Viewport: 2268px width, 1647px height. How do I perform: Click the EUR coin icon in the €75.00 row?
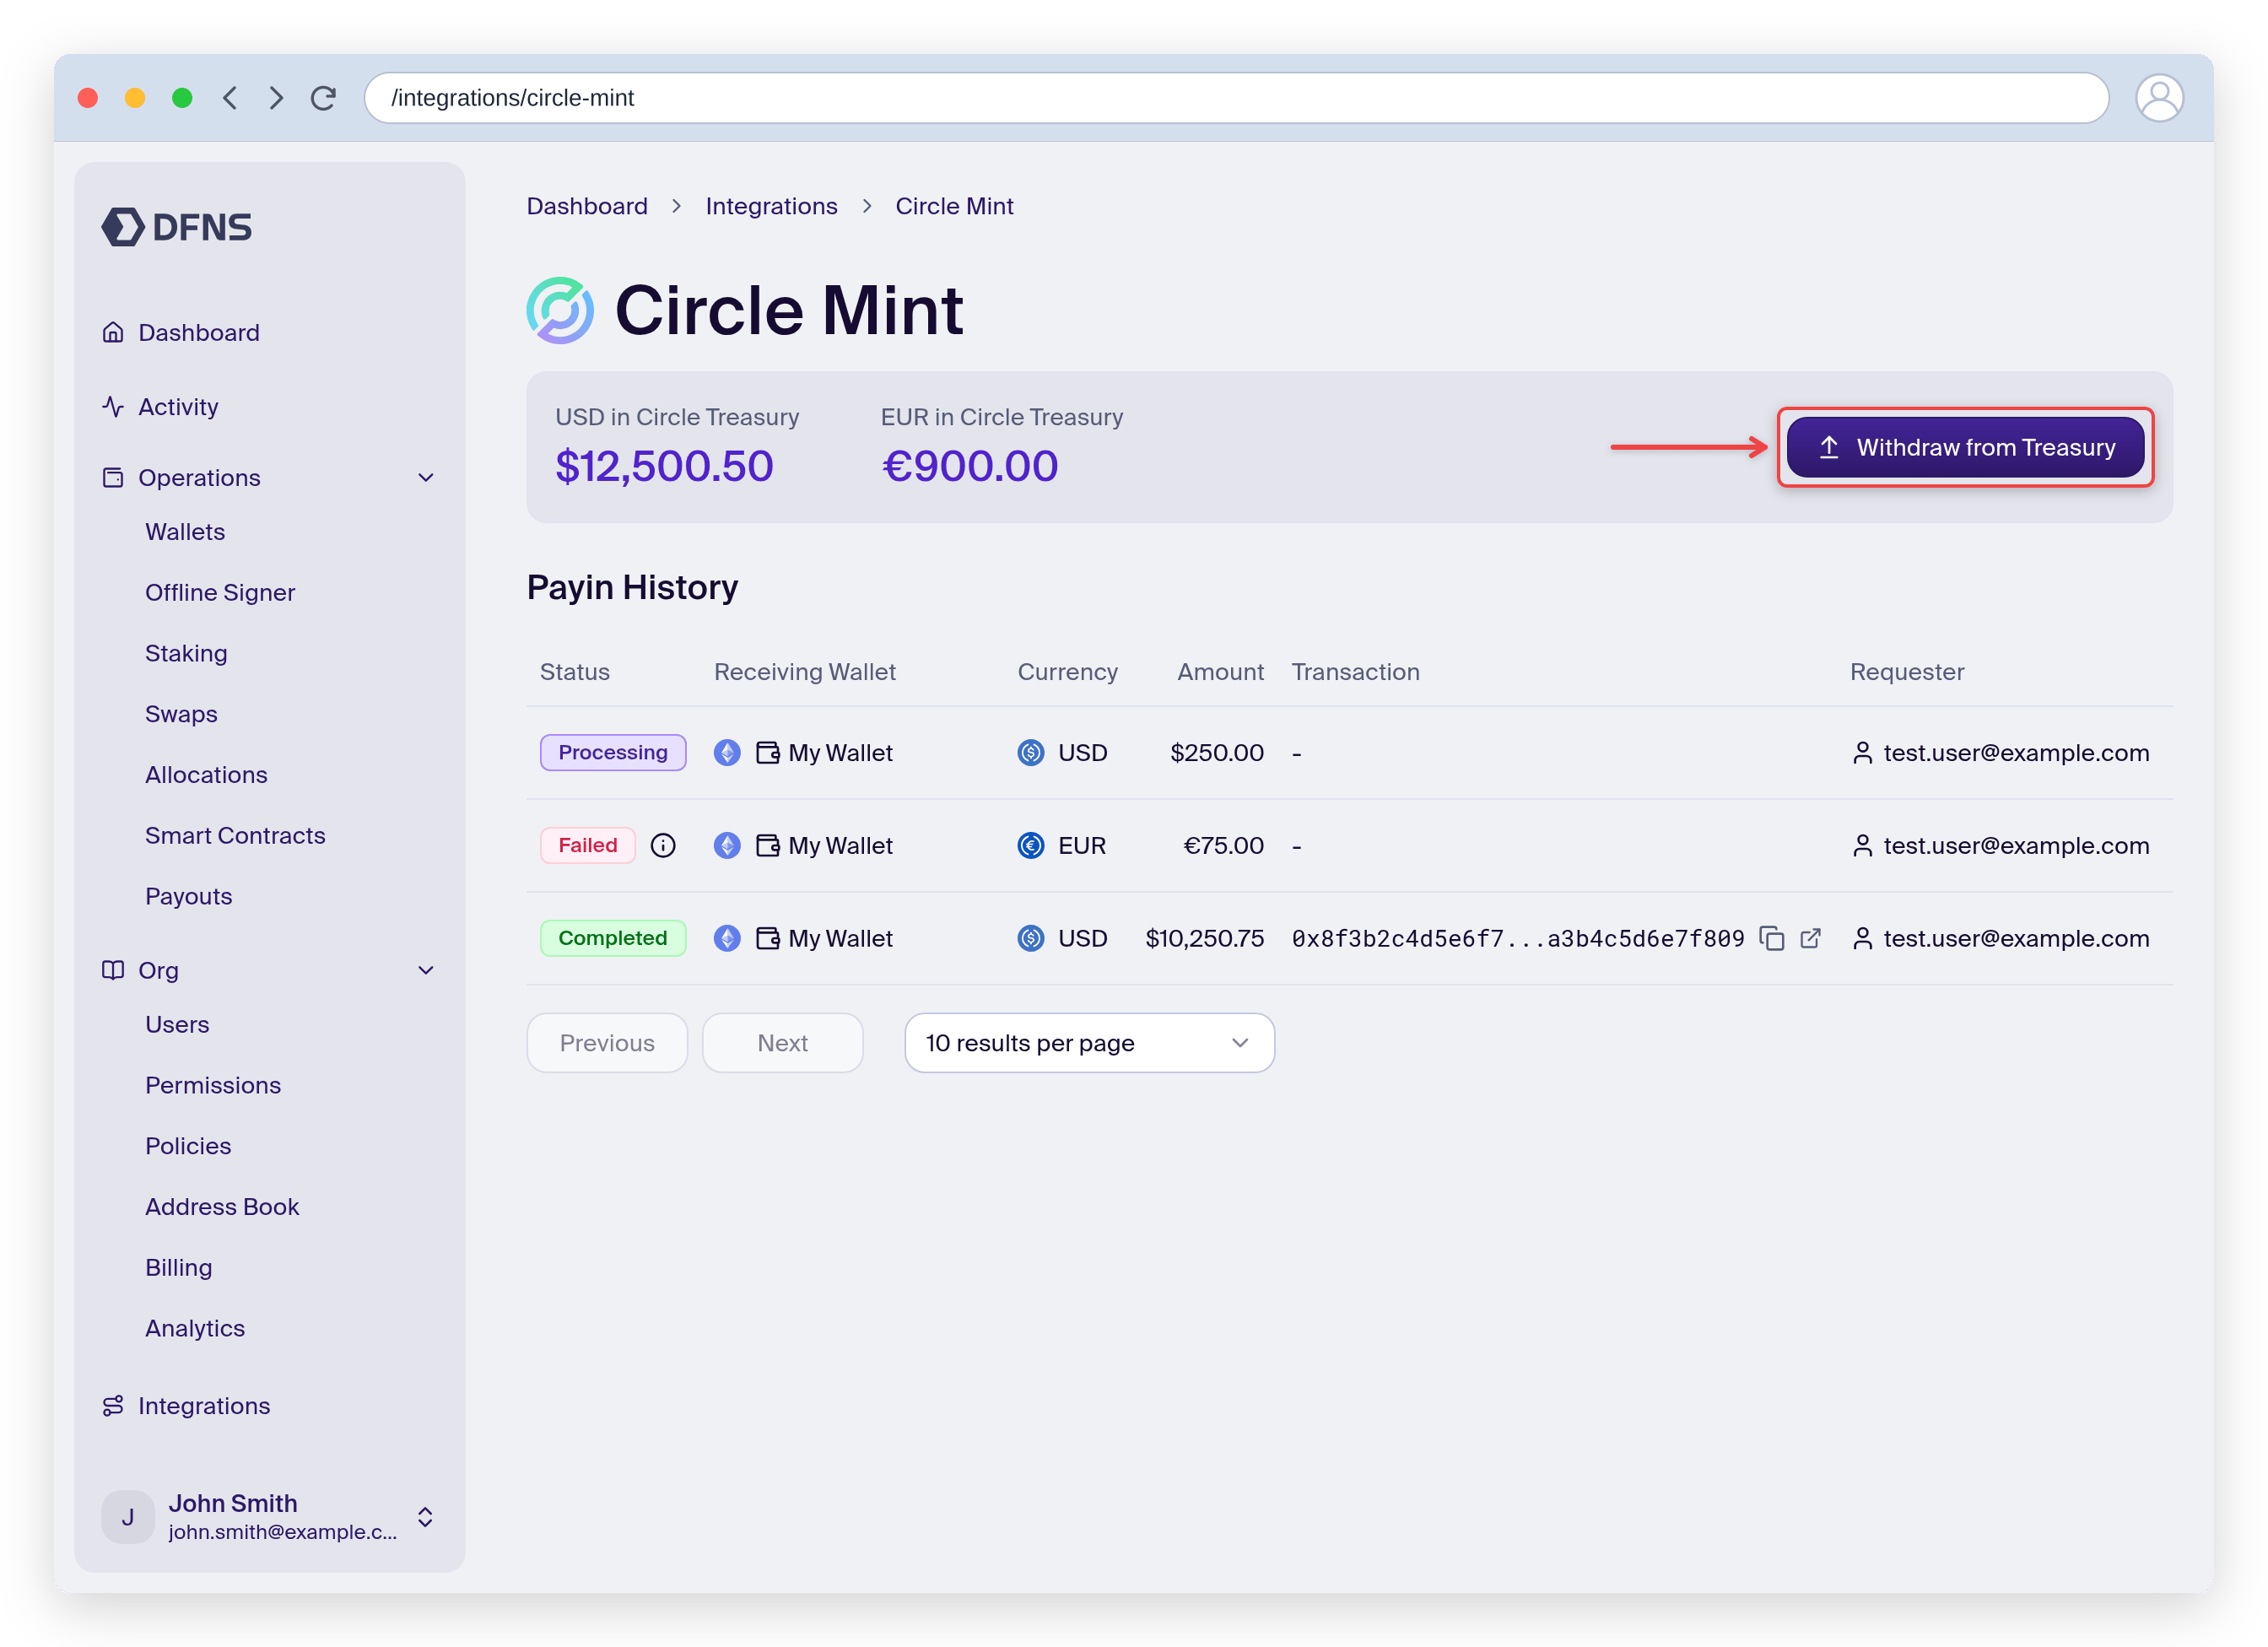(x=1031, y=846)
